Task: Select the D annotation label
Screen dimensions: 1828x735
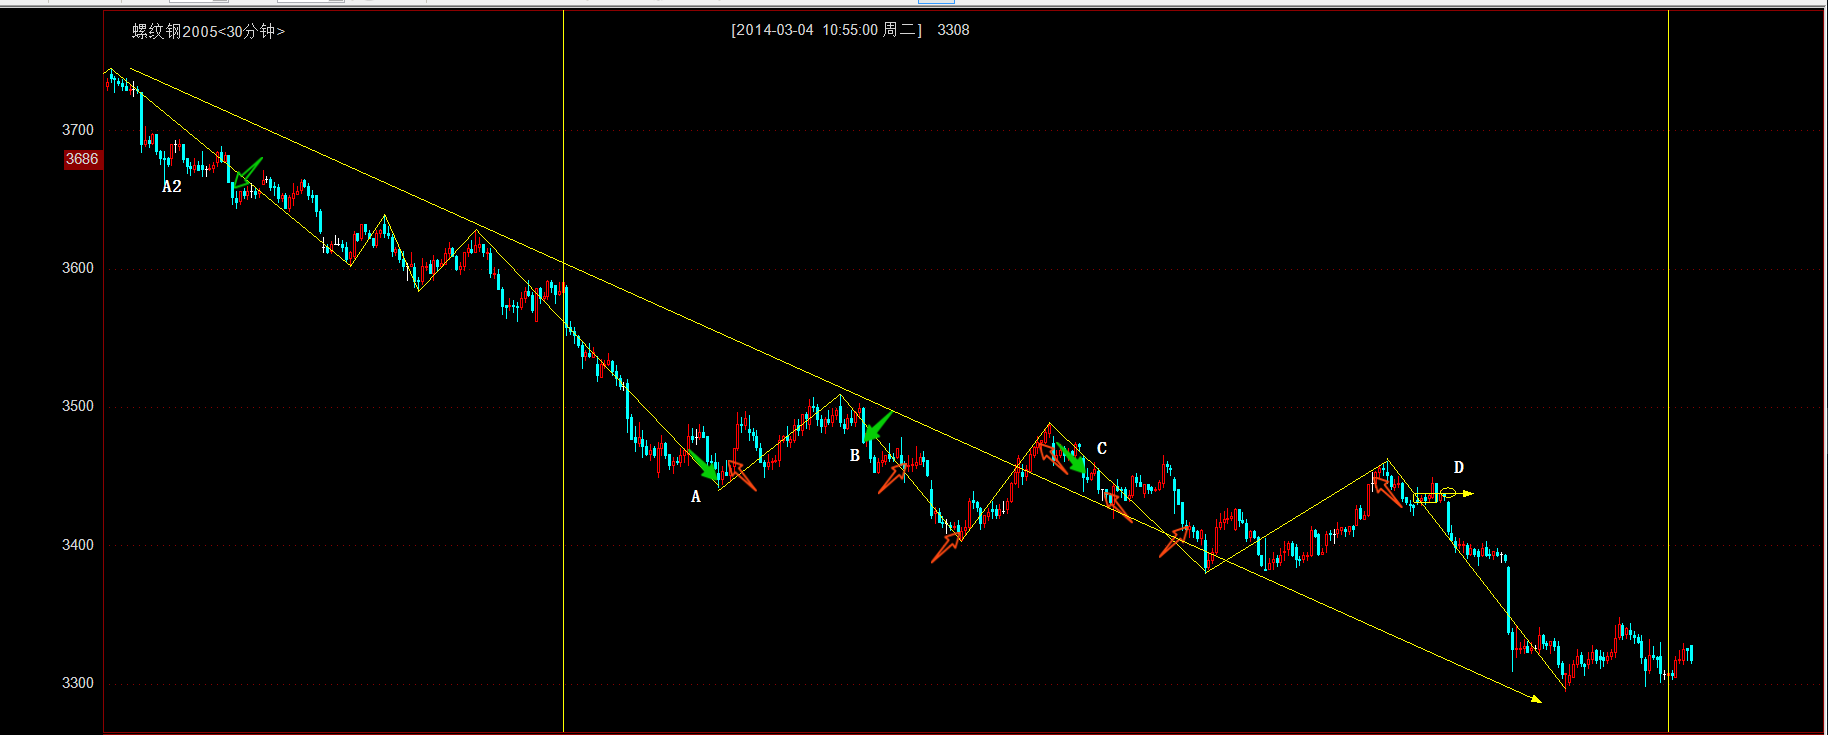Action: 1458,467
